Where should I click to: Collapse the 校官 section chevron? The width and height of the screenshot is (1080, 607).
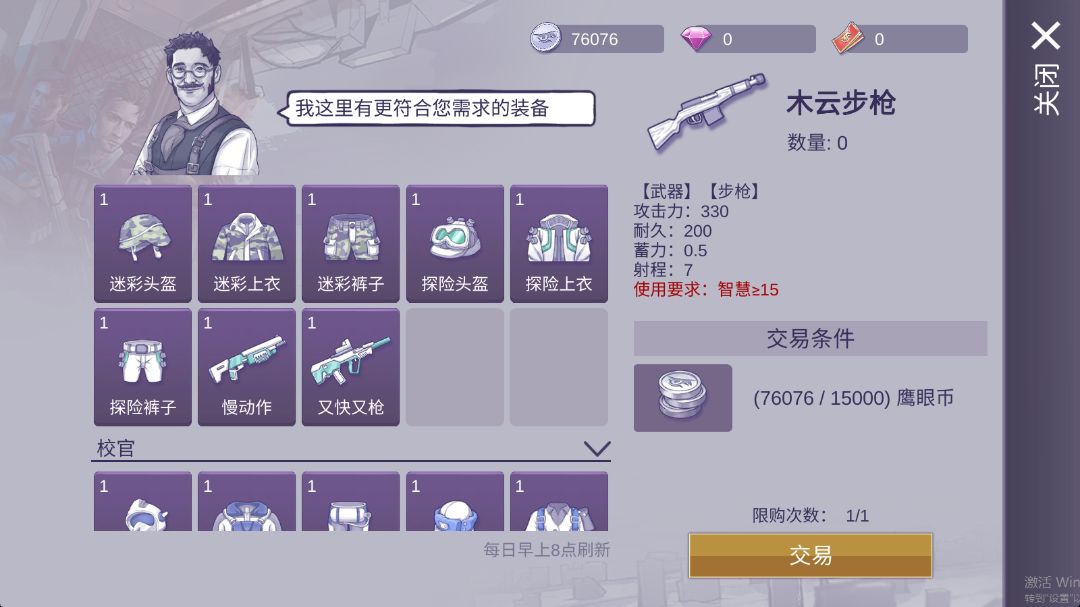pyautogui.click(x=596, y=449)
